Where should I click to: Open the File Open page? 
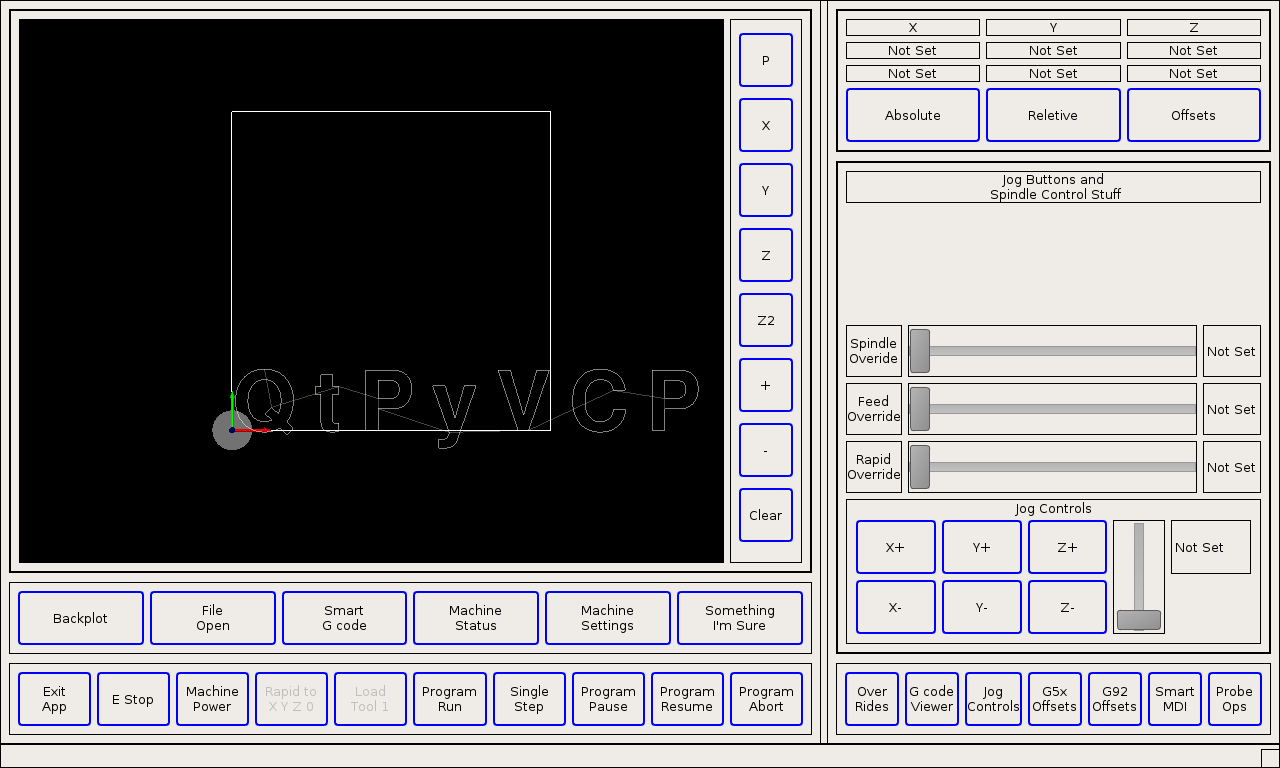[213, 618]
